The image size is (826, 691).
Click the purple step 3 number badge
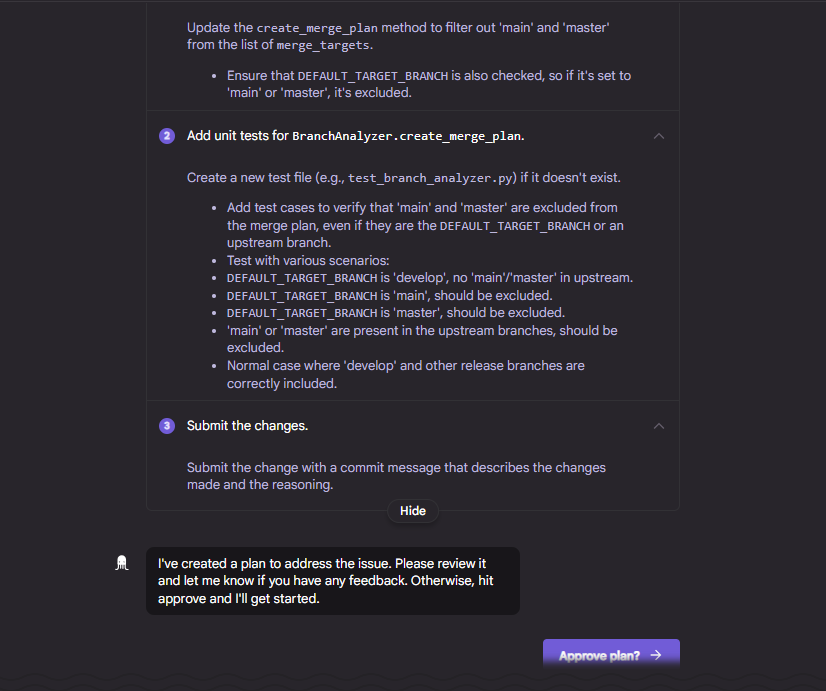(x=167, y=426)
